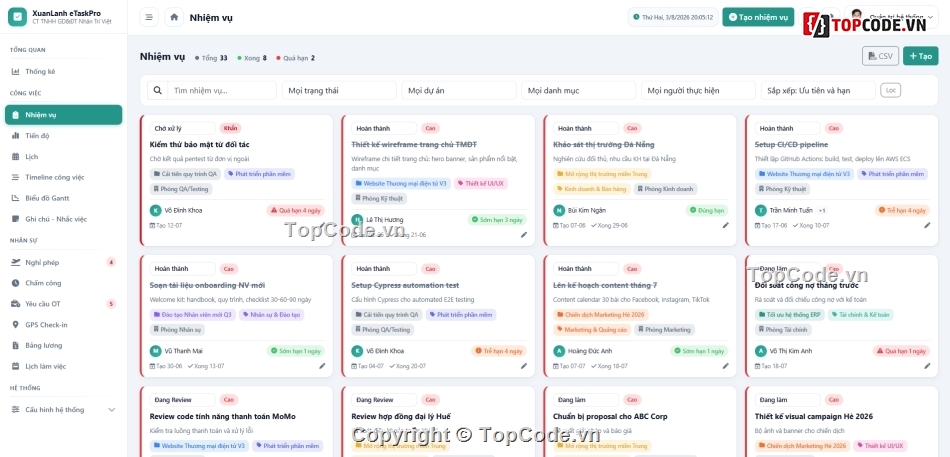950x457 pixels.
Task: Open GPS Check-in in the sidebar
Action: pyautogui.click(x=64, y=325)
